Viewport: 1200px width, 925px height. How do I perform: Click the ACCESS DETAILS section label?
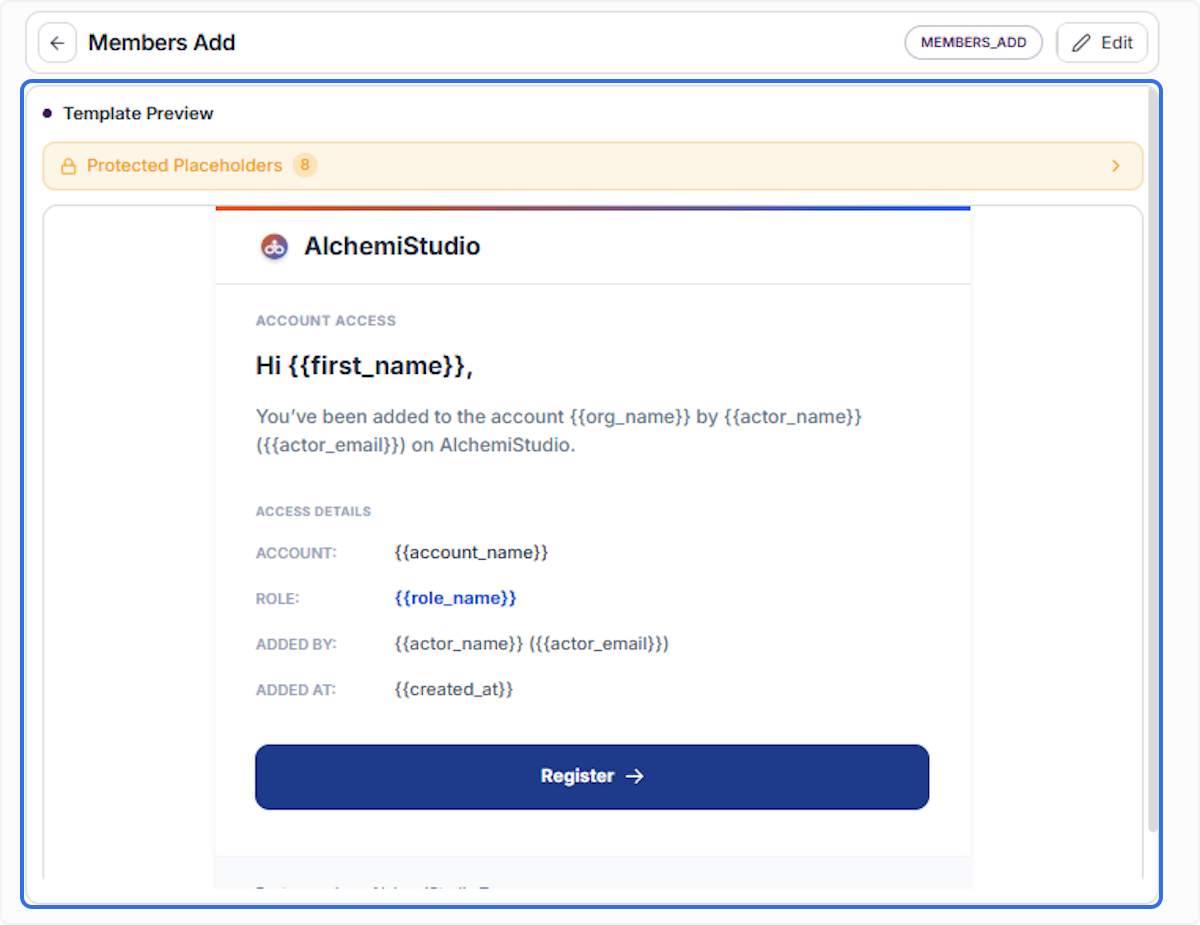313,511
